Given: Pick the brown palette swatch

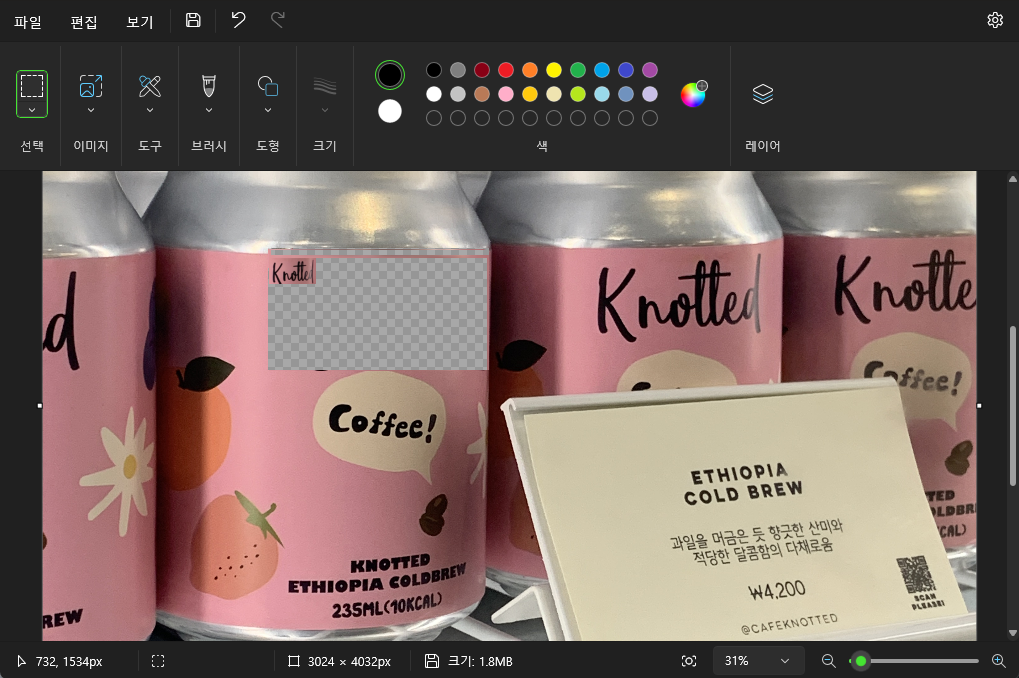Looking at the screenshot, I should pyautogui.click(x=482, y=94).
